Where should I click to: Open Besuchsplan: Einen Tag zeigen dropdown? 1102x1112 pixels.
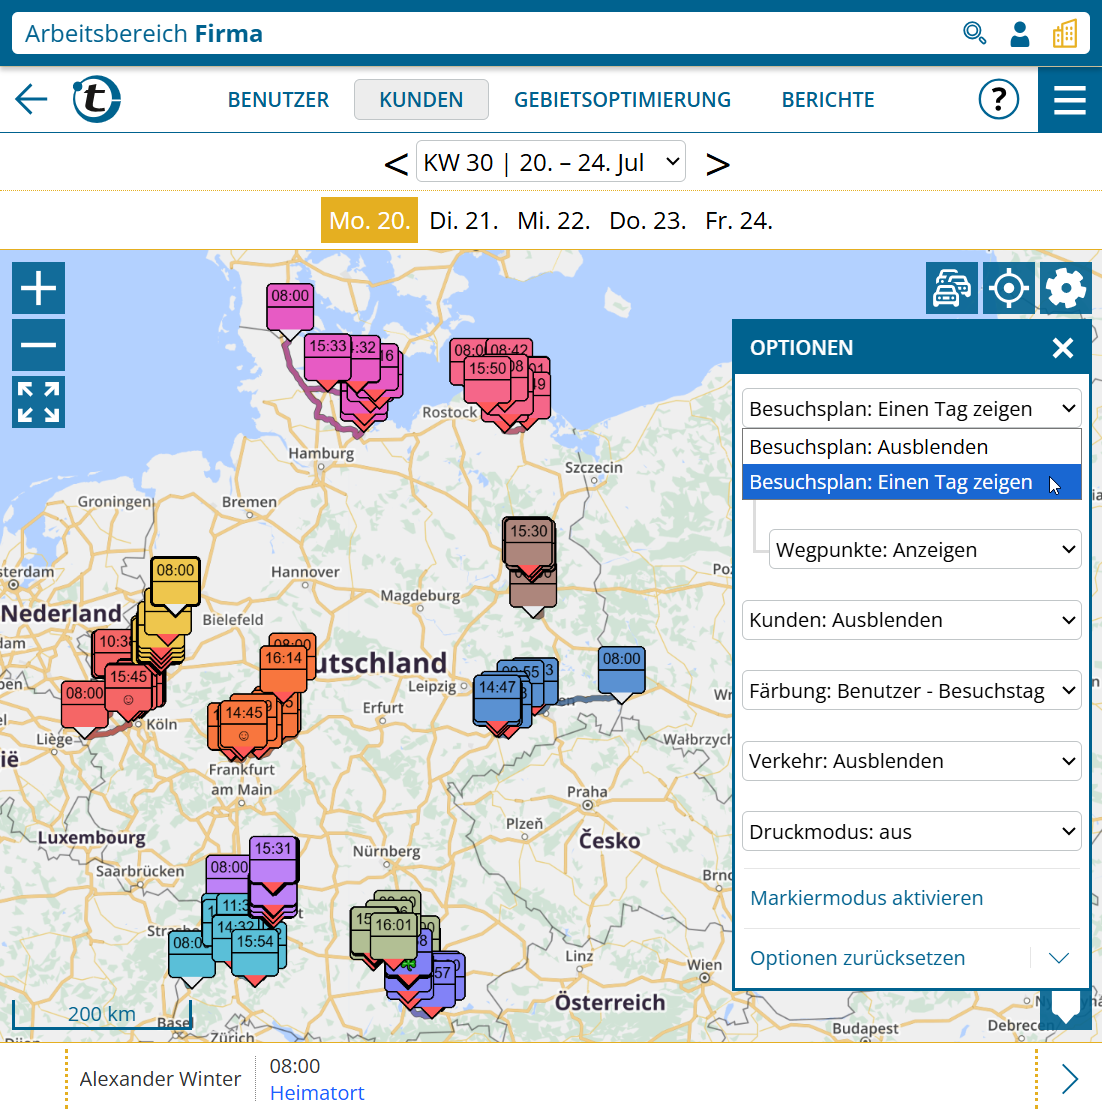[911, 408]
